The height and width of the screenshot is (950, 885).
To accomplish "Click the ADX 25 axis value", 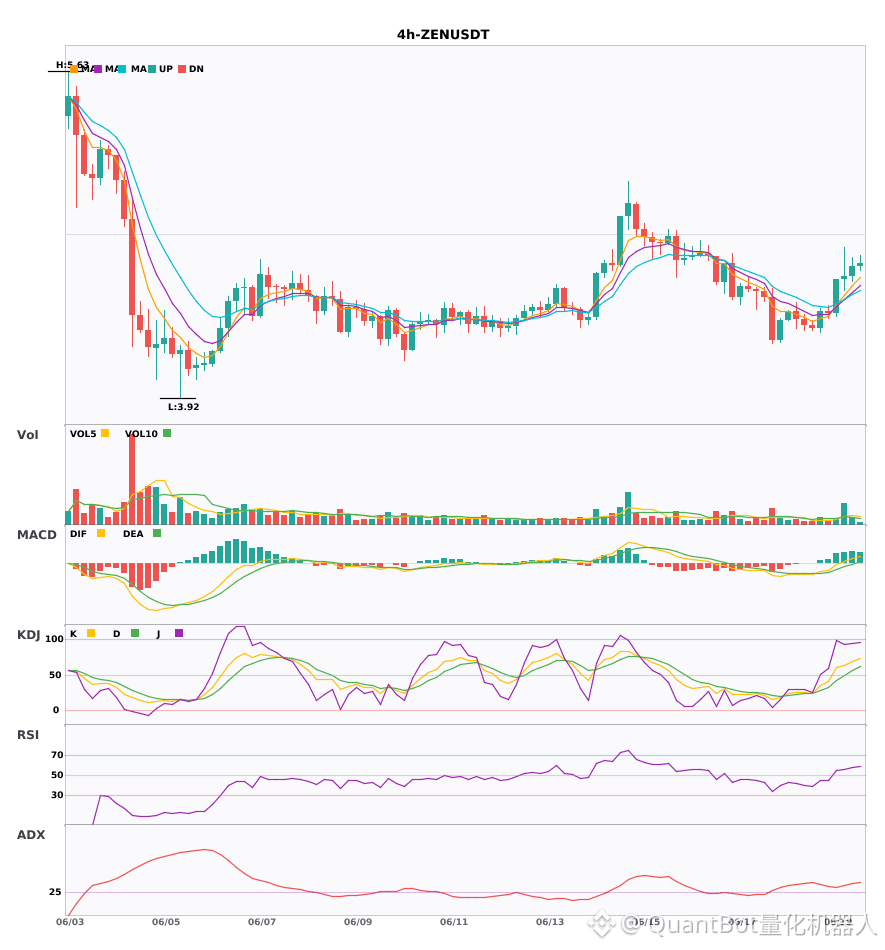I will [55, 892].
